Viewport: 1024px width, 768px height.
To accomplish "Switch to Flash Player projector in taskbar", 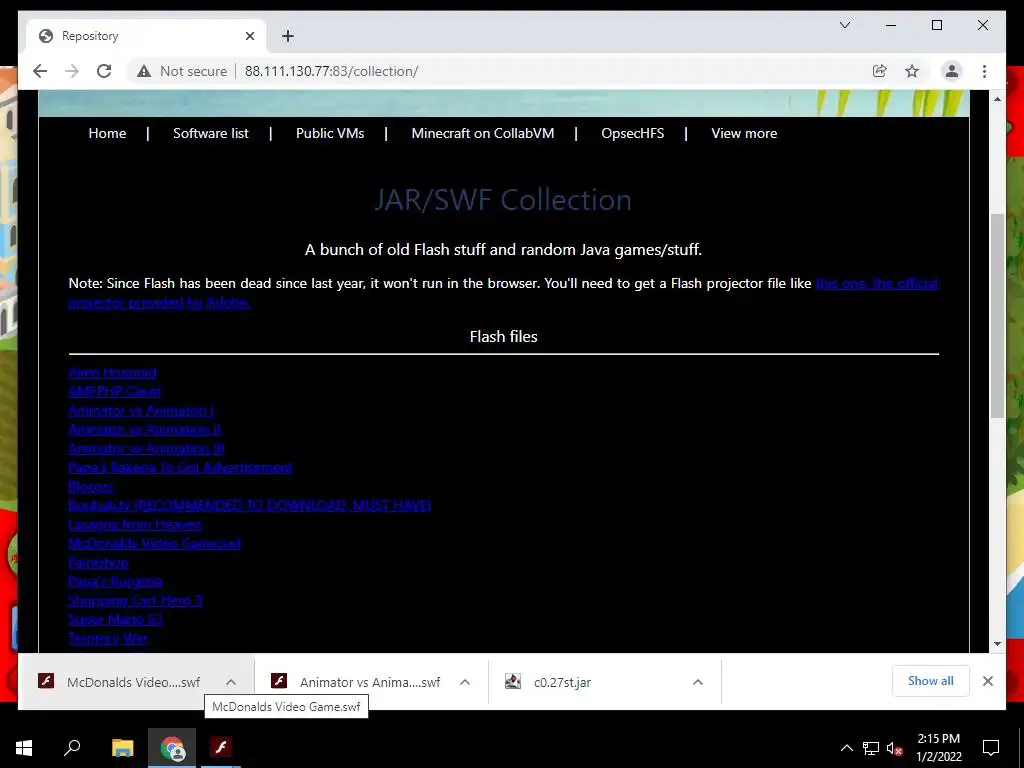I will (221, 748).
